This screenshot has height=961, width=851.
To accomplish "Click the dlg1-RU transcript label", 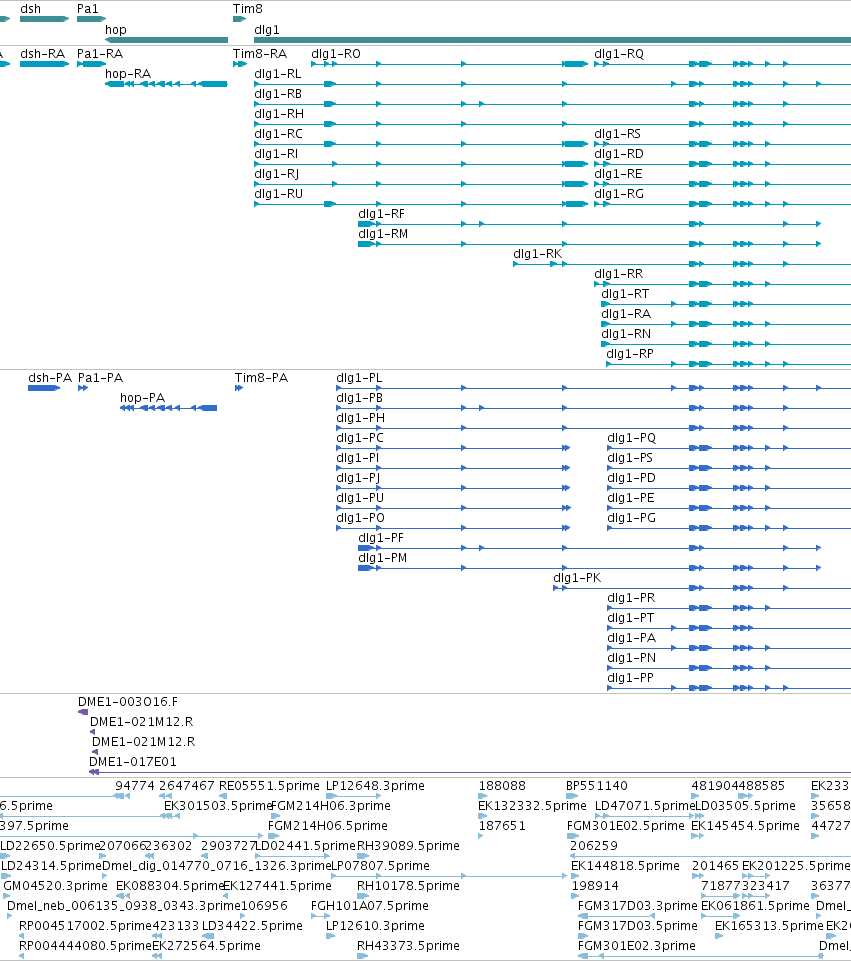I will tap(279, 194).
